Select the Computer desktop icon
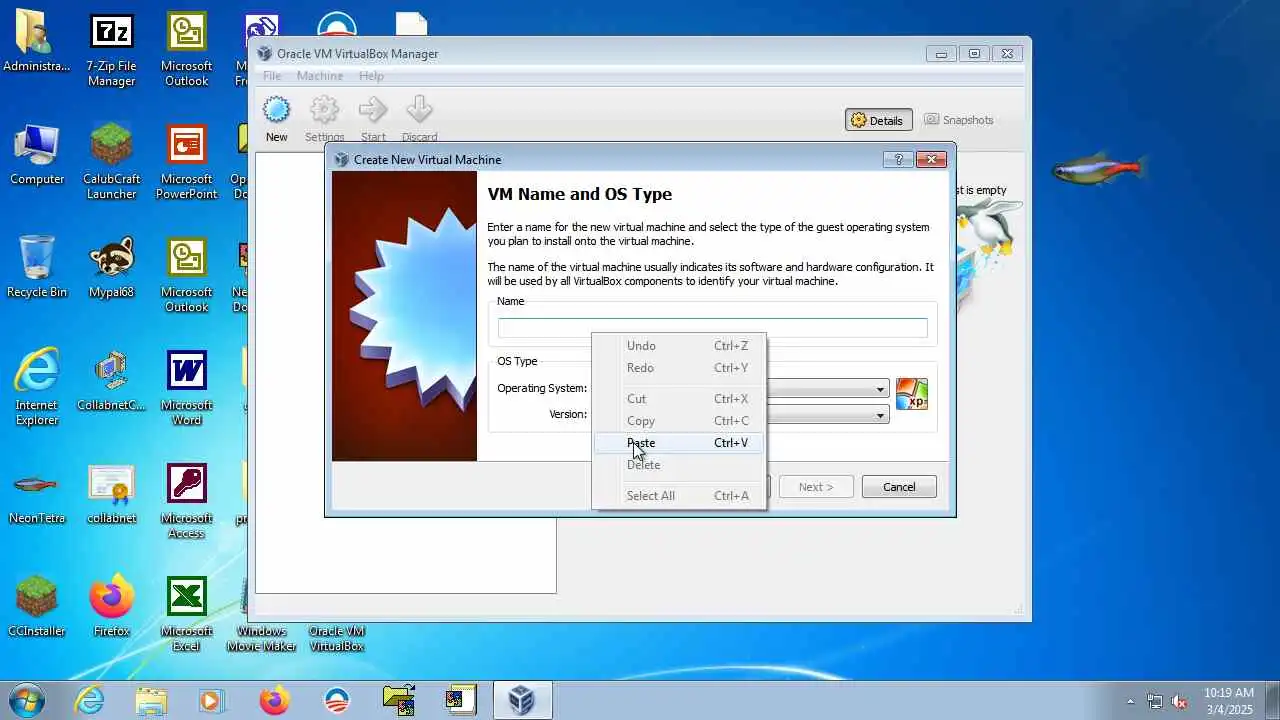Image resolution: width=1280 pixels, height=720 pixels. (37, 155)
